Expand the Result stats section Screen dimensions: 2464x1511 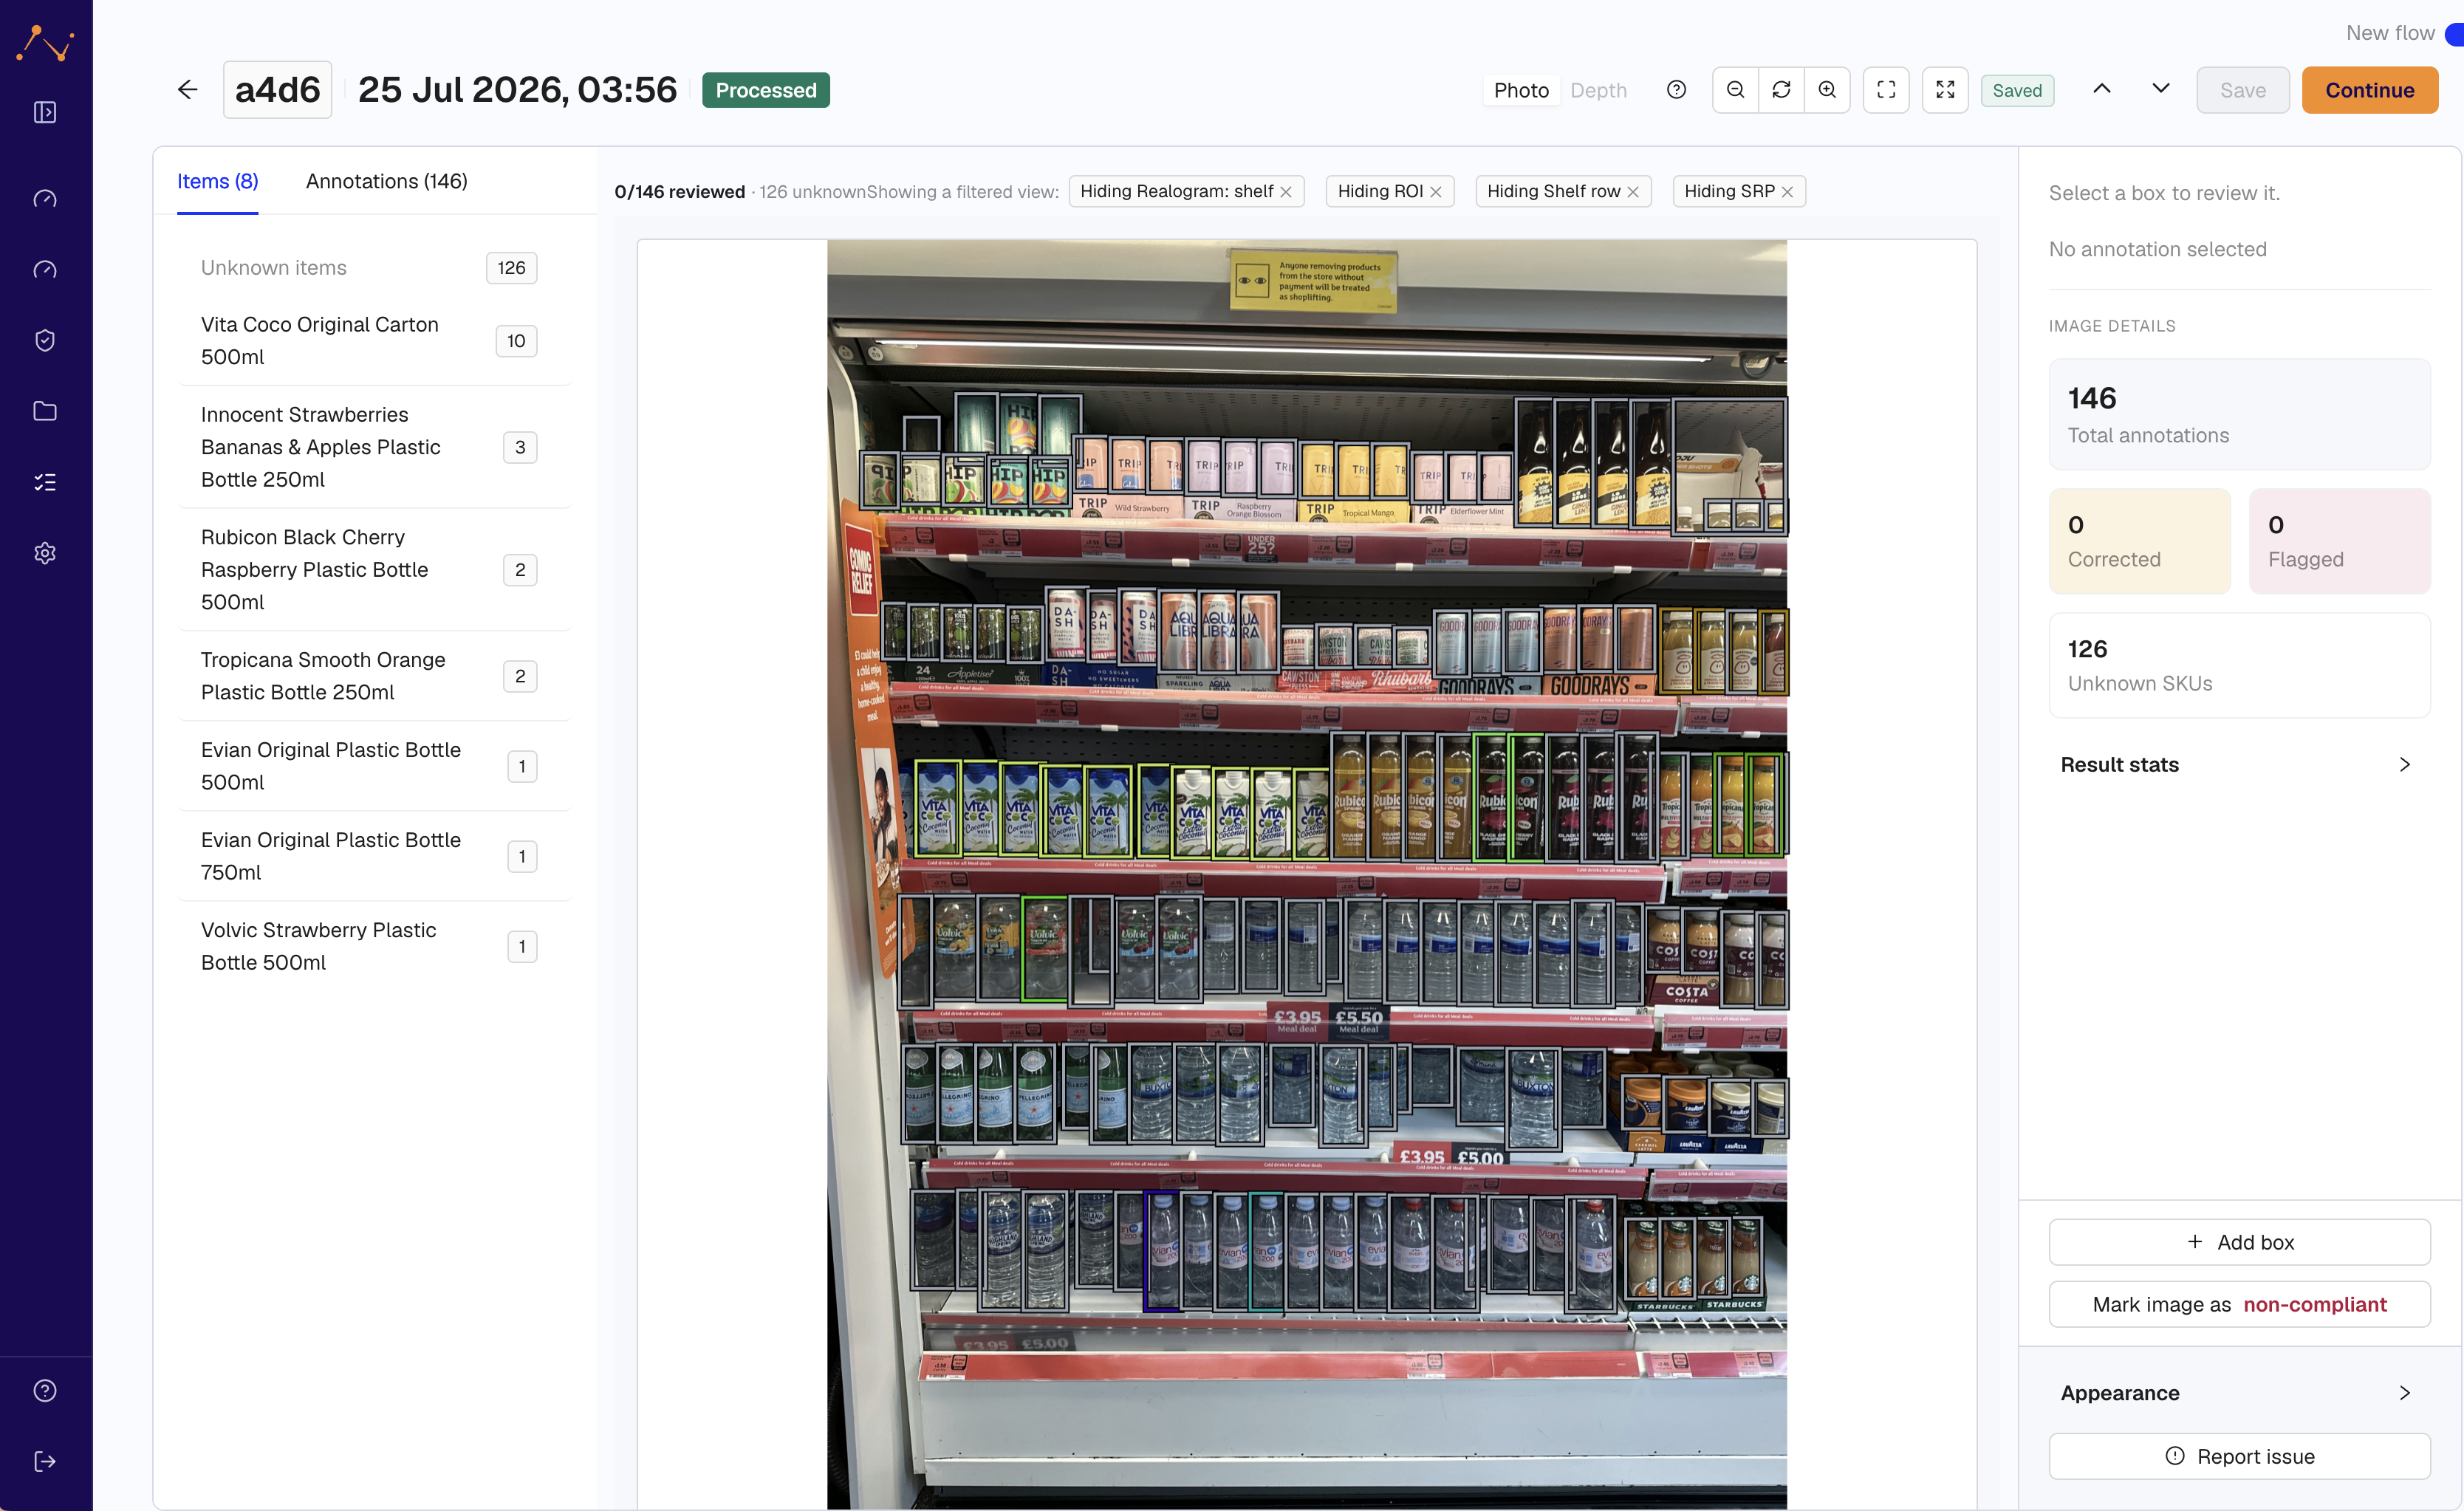(2239, 764)
